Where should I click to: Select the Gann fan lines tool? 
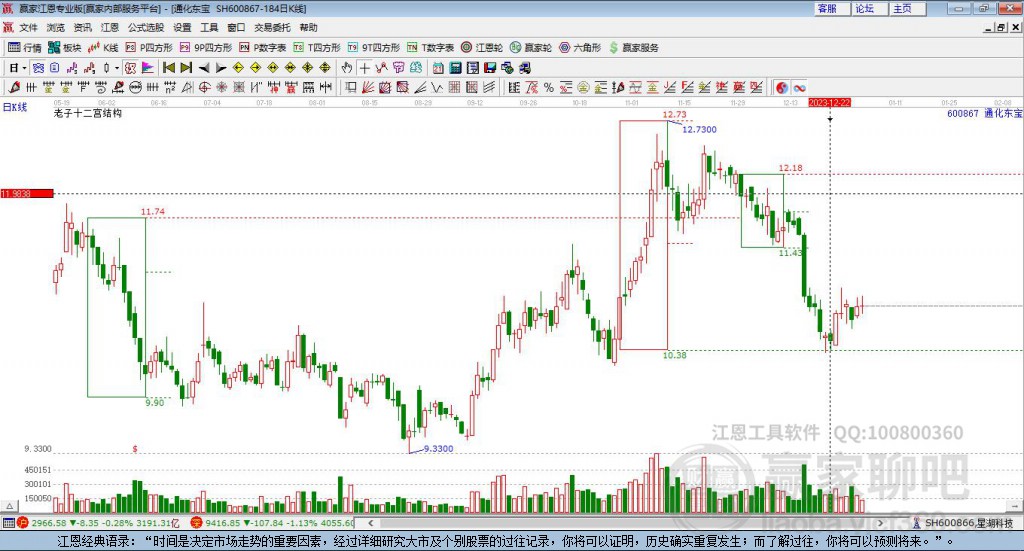click(x=368, y=87)
